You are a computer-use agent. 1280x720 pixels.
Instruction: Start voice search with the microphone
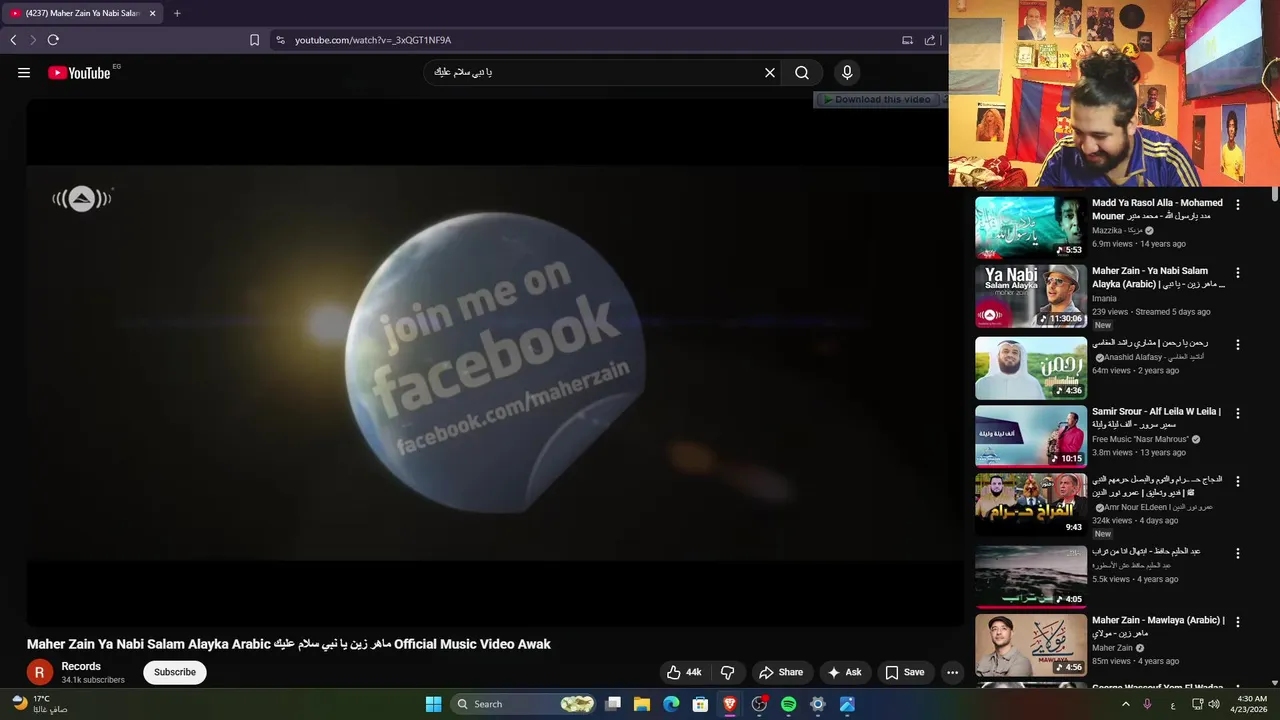(847, 72)
